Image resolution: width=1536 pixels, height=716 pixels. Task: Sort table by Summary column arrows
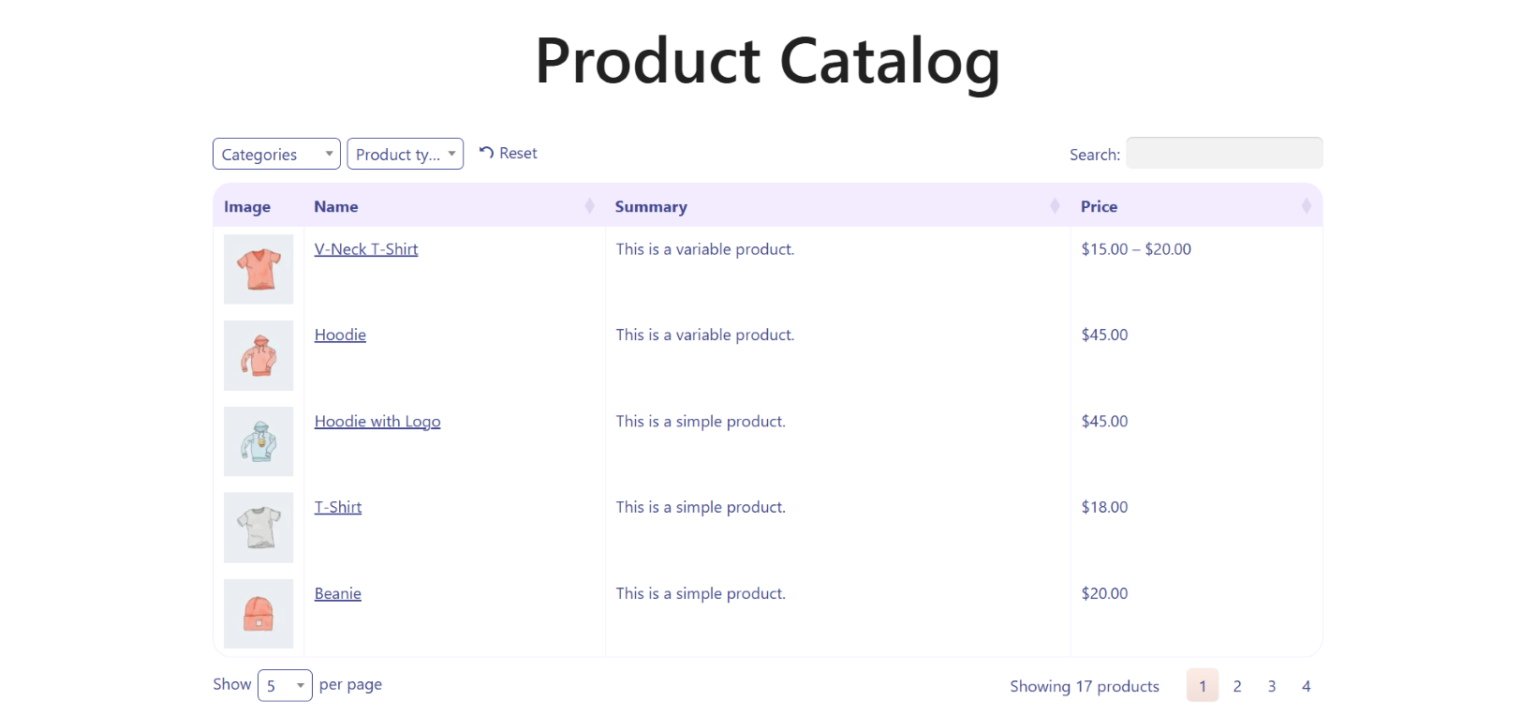(1054, 206)
